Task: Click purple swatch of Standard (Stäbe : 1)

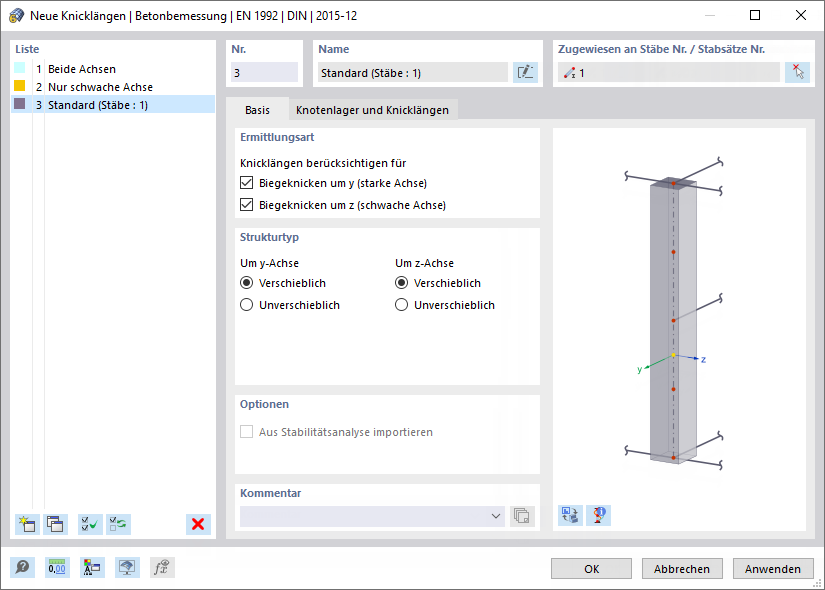Action: click(x=19, y=103)
